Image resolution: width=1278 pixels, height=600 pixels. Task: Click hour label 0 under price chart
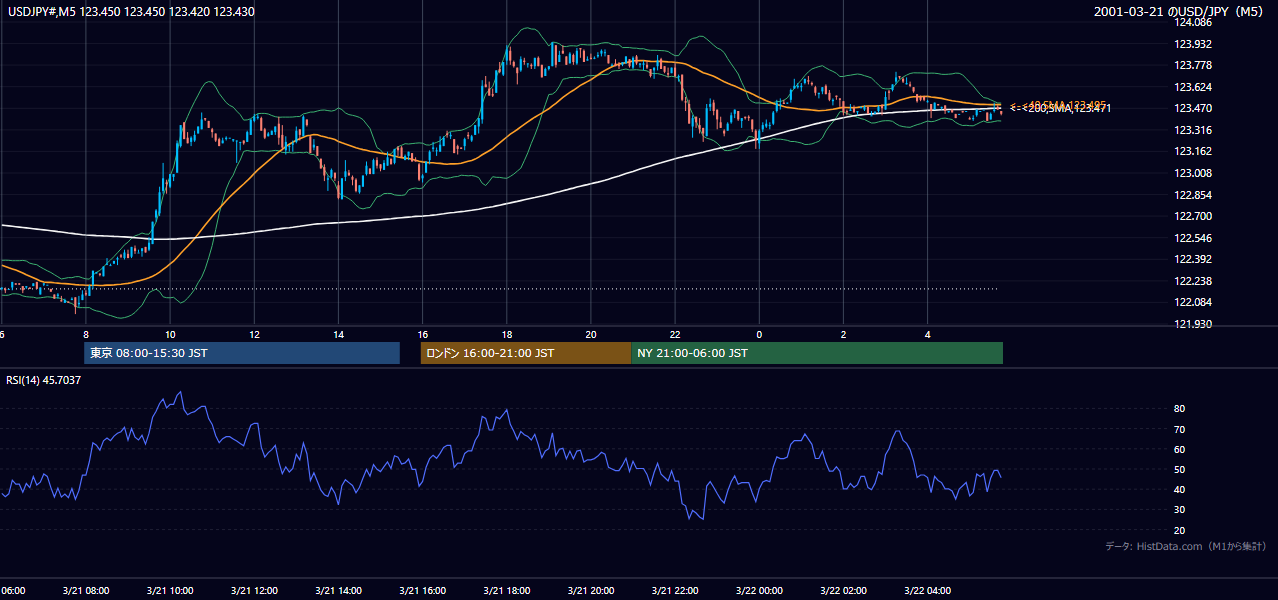[x=759, y=334]
